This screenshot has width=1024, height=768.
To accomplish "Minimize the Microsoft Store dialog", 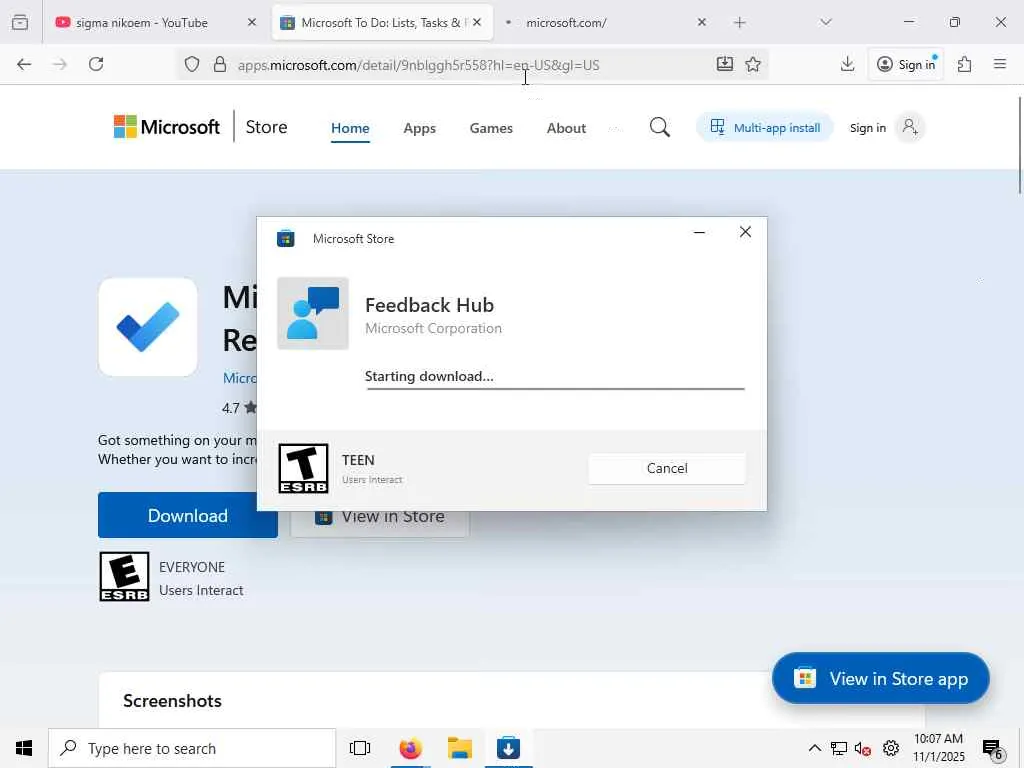I will (699, 232).
